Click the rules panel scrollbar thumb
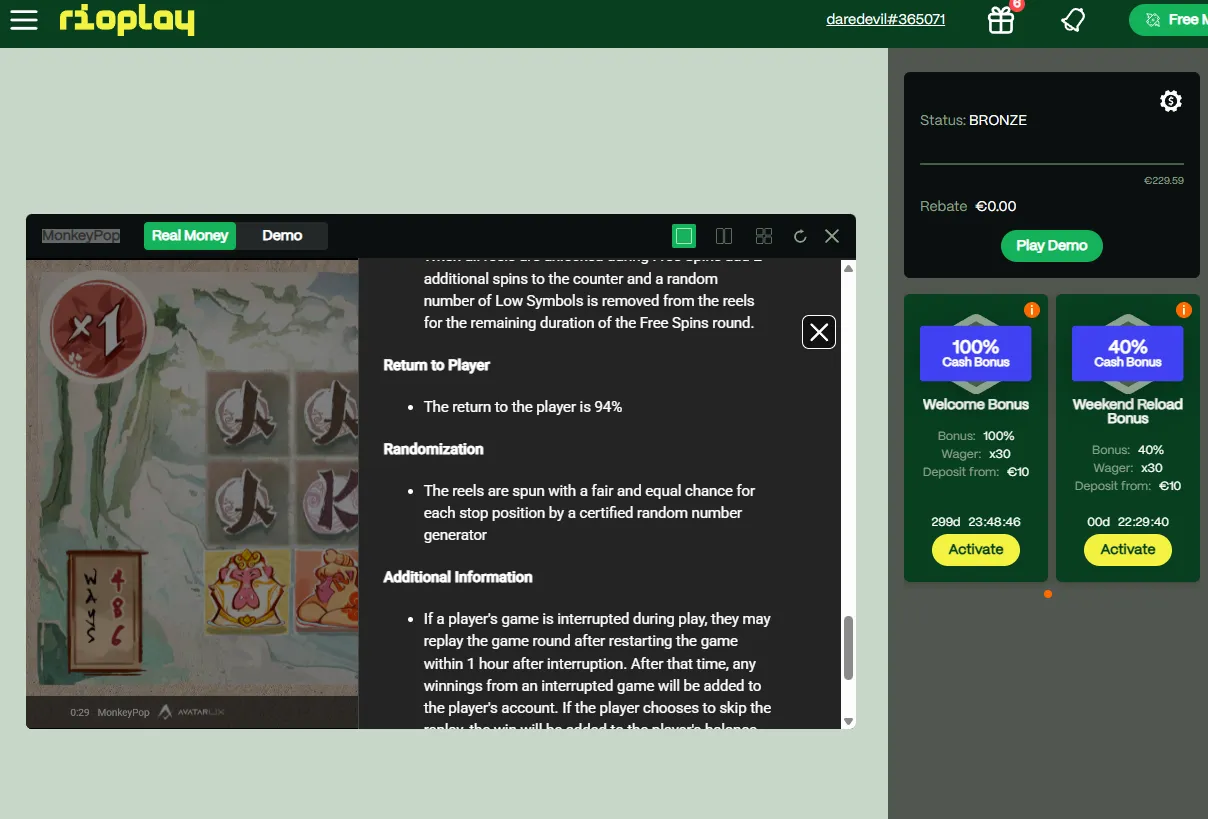 coord(849,648)
